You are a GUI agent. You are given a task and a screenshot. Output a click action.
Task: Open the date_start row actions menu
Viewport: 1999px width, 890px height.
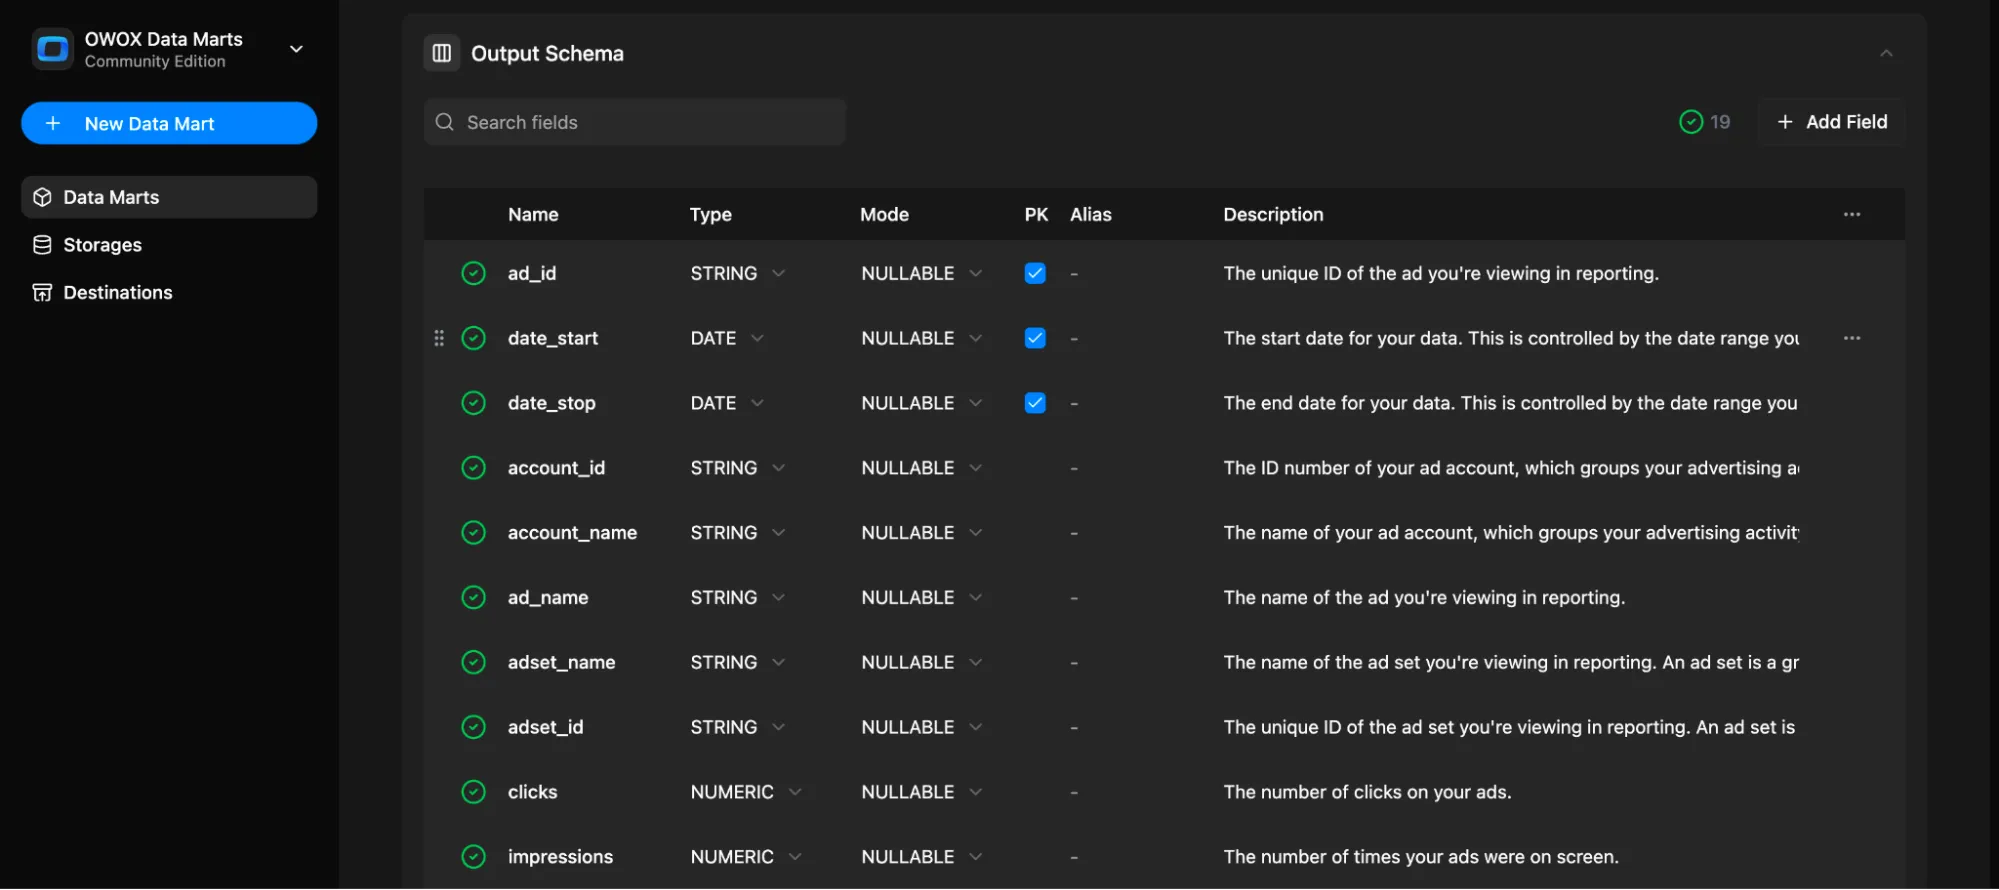click(x=1852, y=338)
